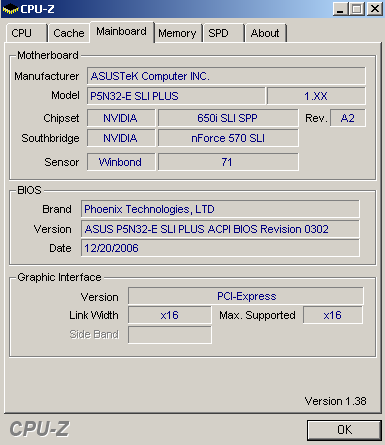Click the disabled maximize button
Viewport: 385px width, 445px height.
pos(357,9)
